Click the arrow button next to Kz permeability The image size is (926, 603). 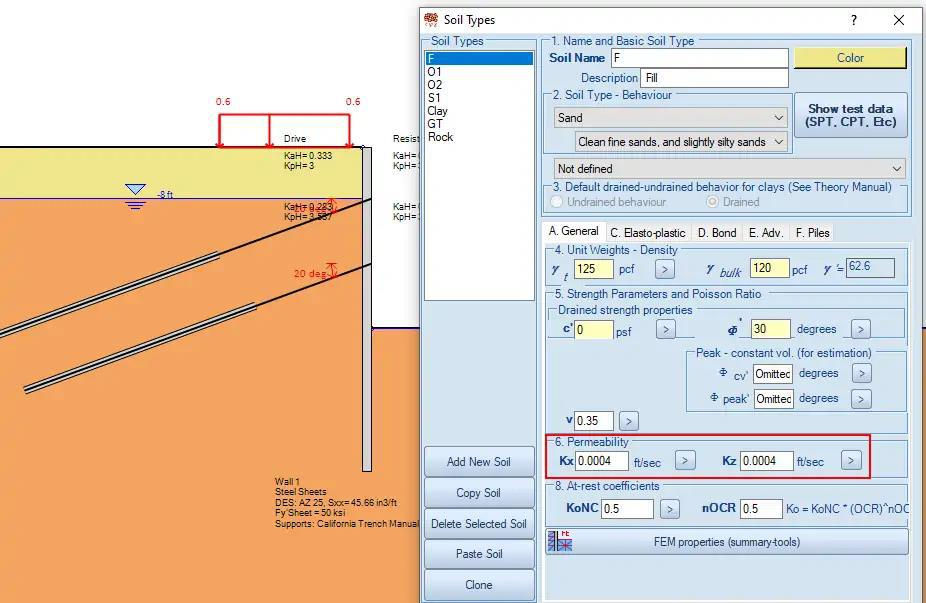pyautogui.click(x=851, y=460)
